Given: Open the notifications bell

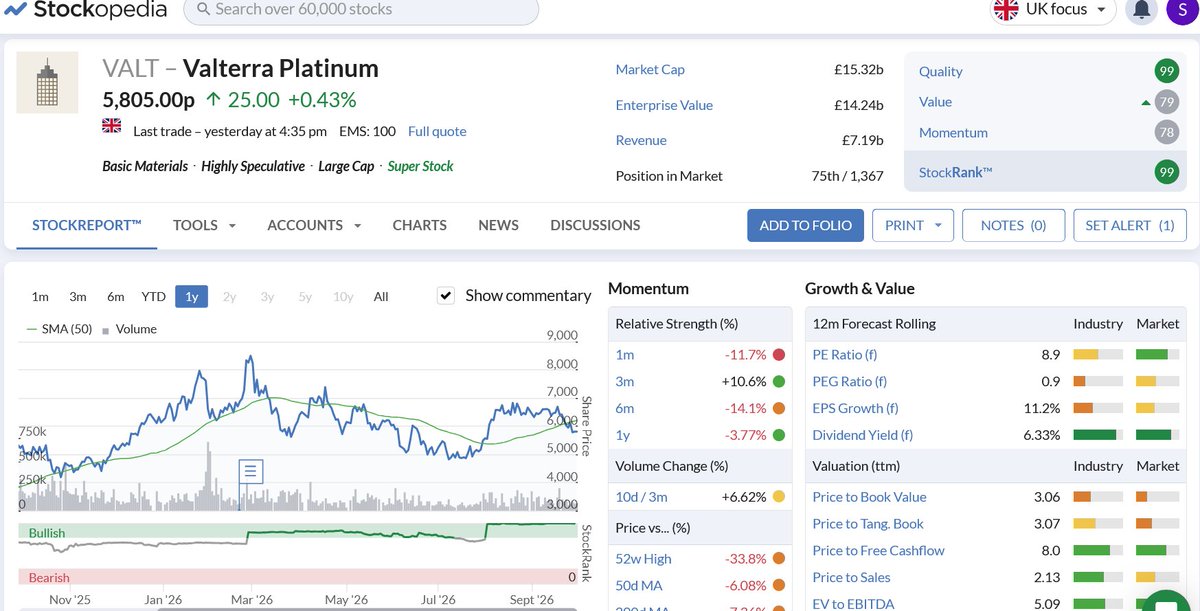Looking at the screenshot, I should click(1140, 10).
